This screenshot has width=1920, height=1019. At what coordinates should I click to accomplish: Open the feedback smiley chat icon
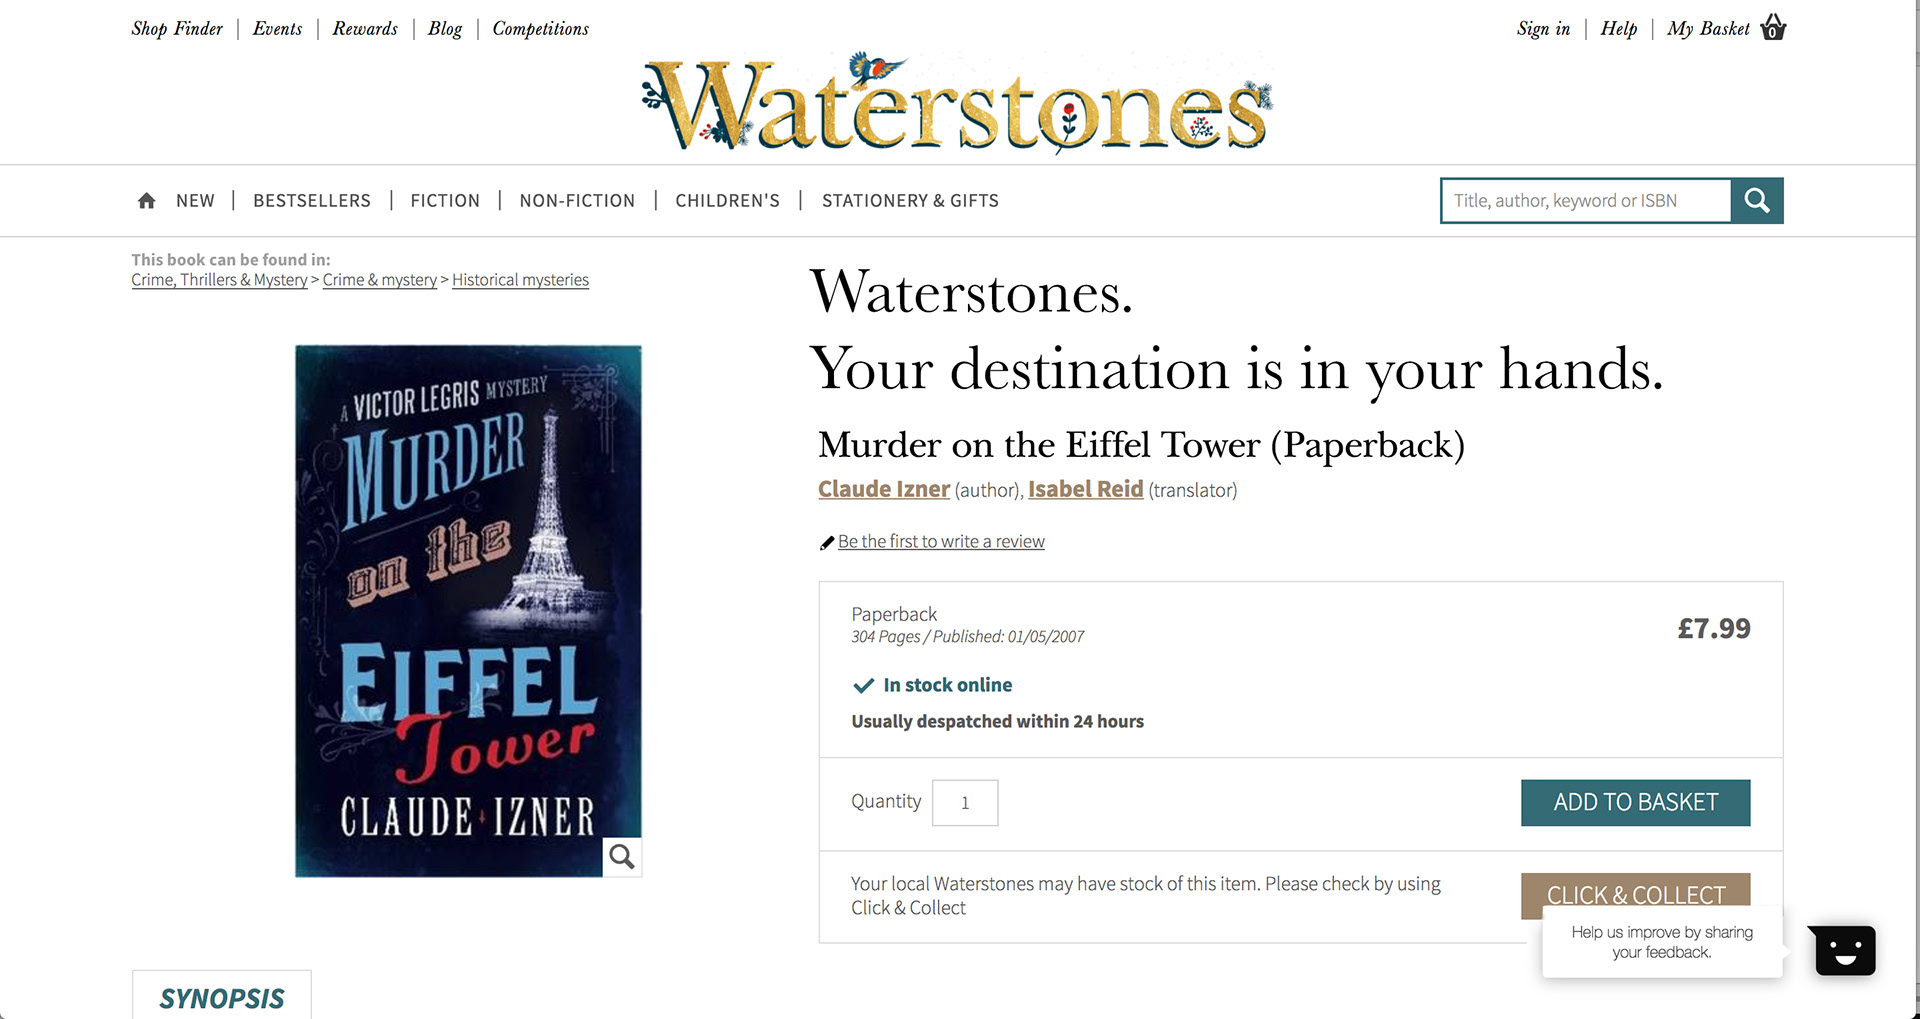pyautogui.click(x=1845, y=950)
